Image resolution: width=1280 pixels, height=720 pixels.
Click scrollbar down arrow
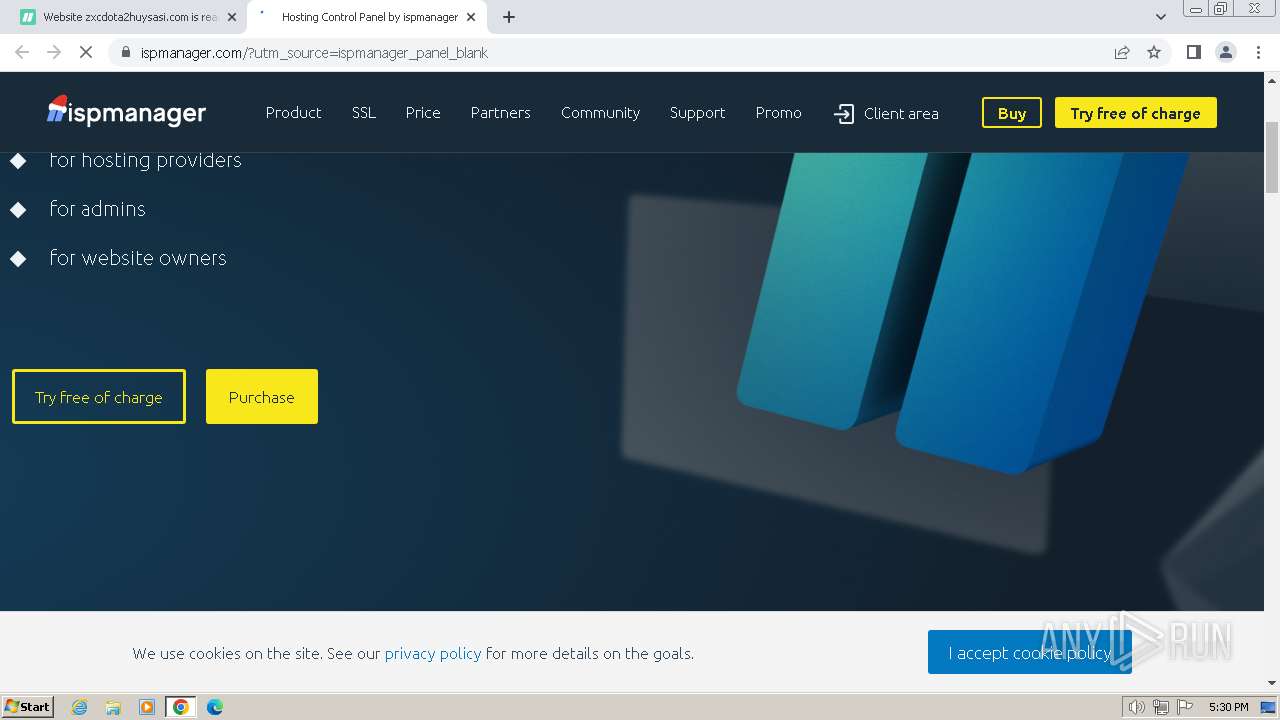tap(1272, 683)
